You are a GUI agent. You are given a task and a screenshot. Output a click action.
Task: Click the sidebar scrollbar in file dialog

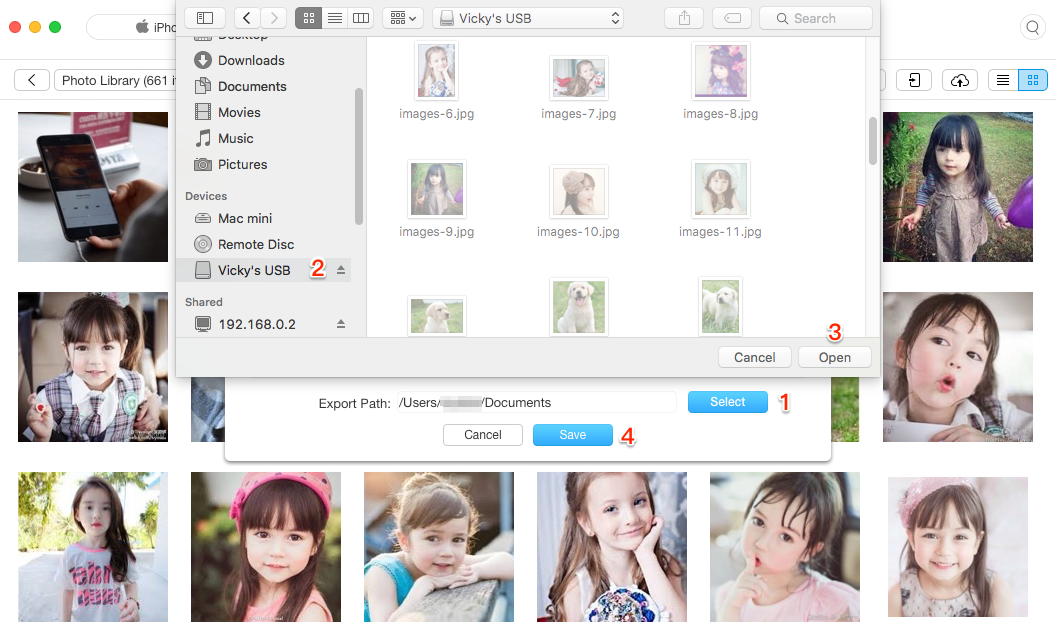(359, 156)
